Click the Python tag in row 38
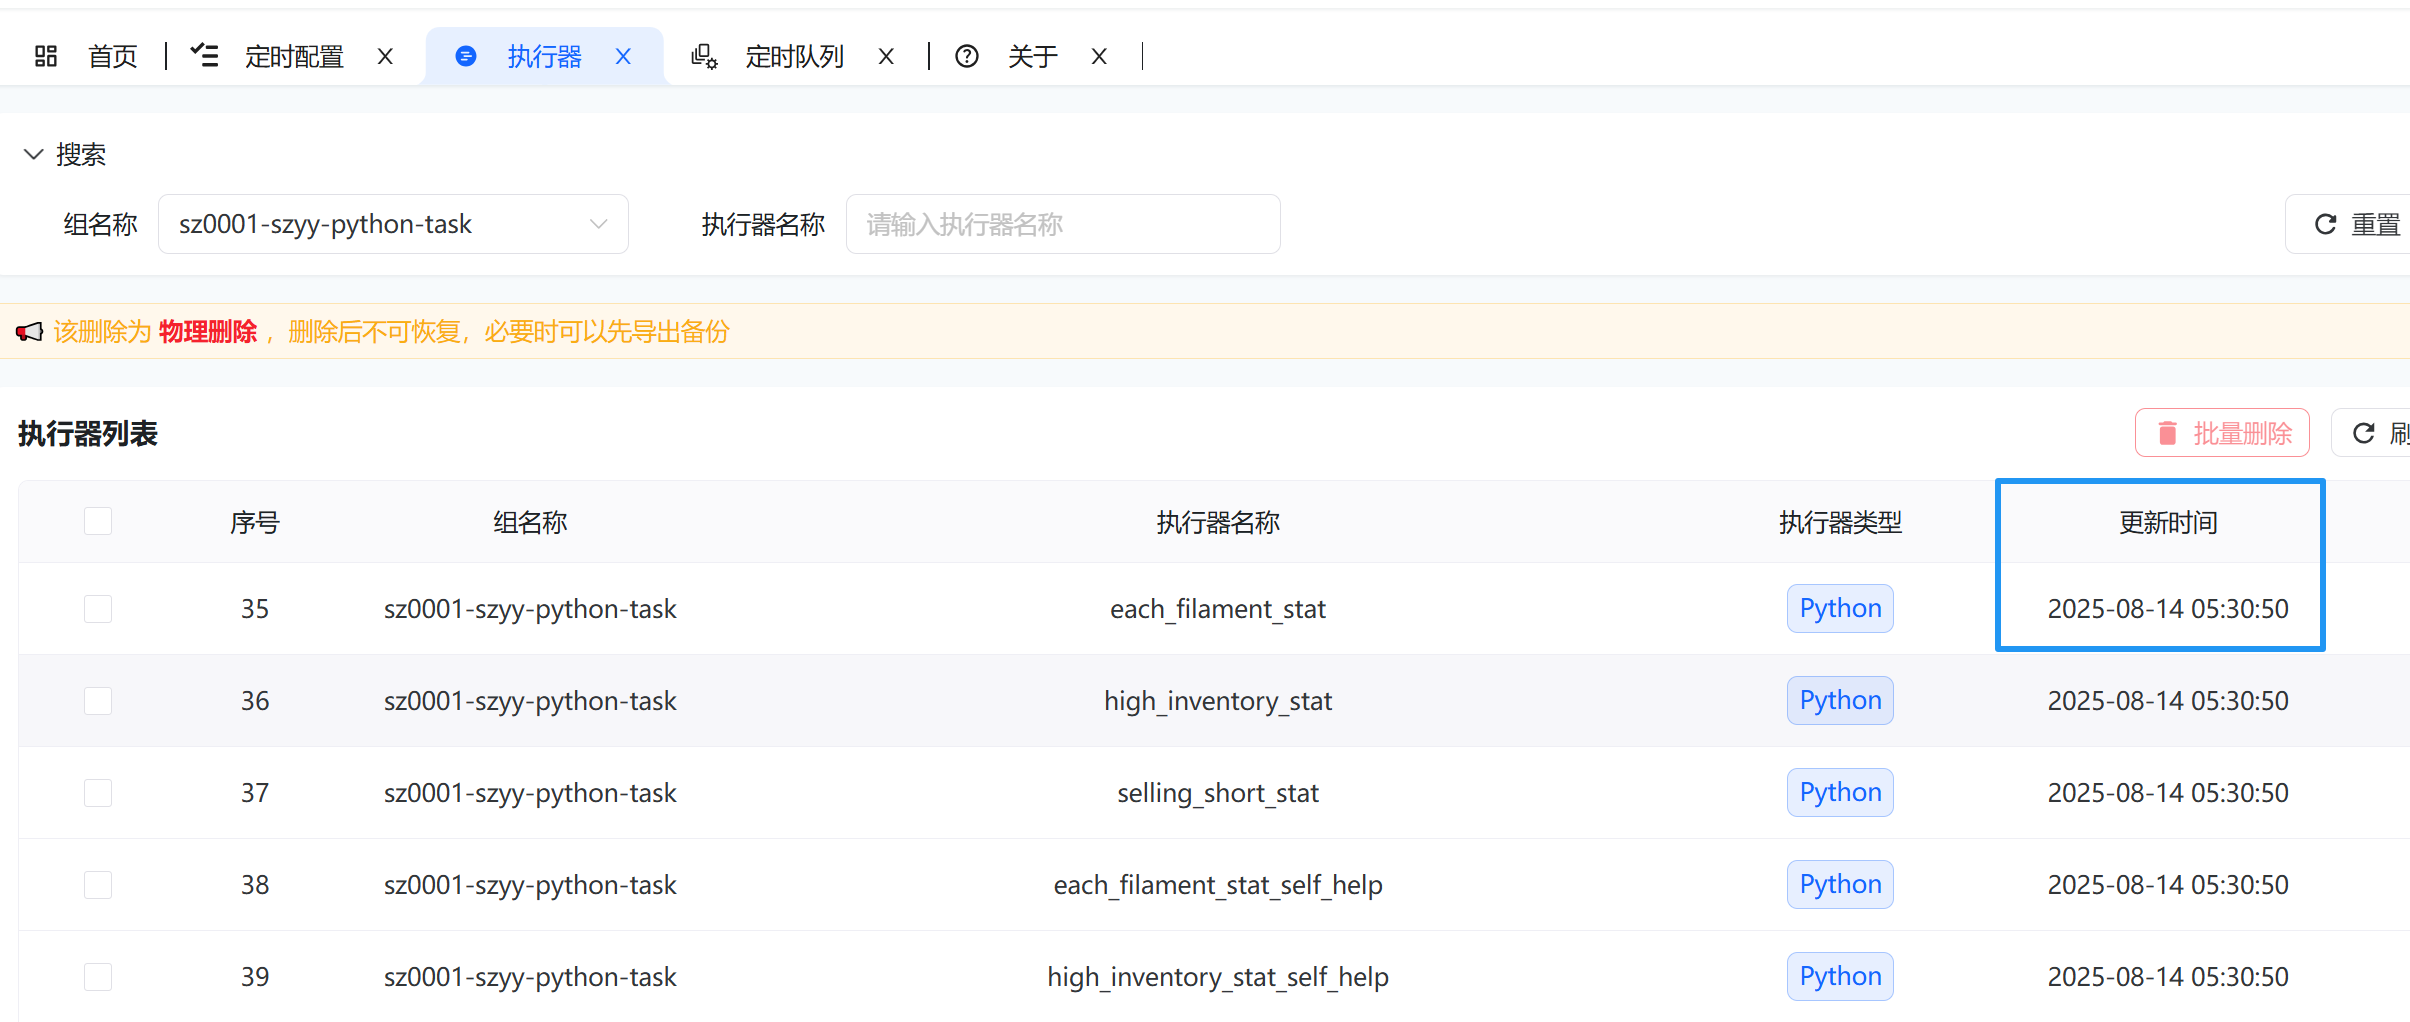Image resolution: width=2410 pixels, height=1022 pixels. [1840, 884]
